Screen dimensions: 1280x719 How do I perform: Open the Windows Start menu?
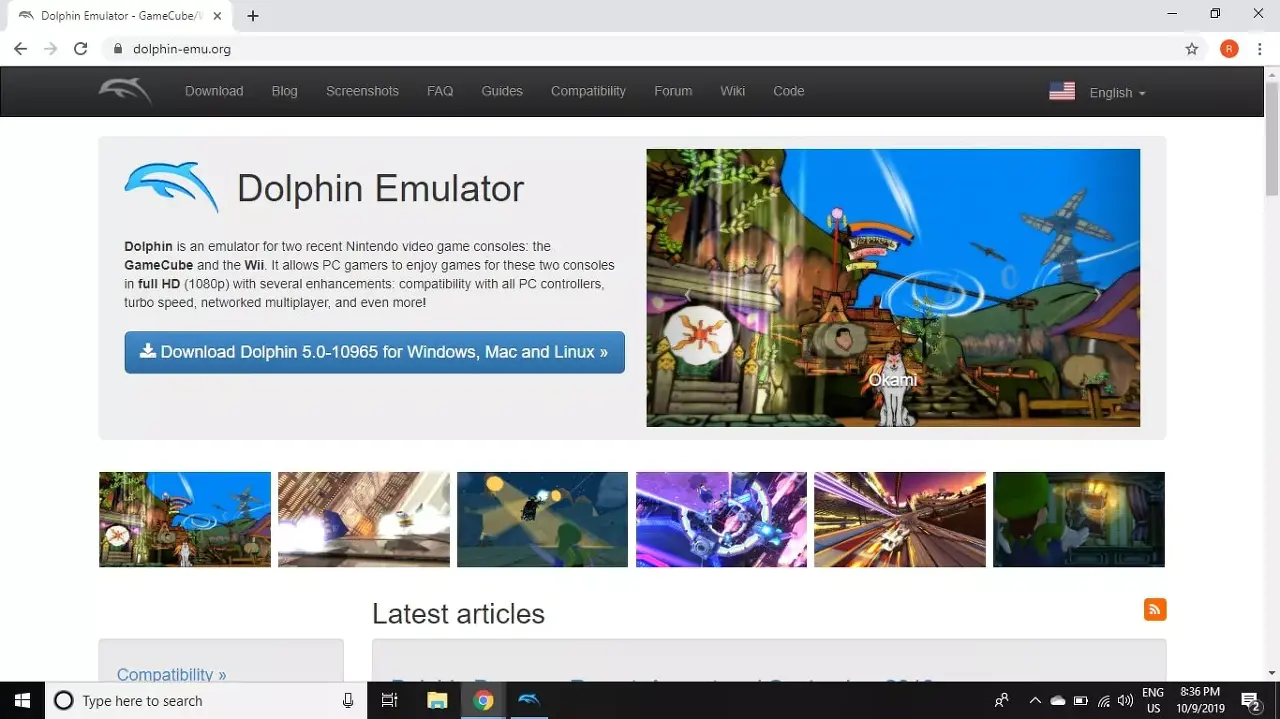tap(22, 700)
